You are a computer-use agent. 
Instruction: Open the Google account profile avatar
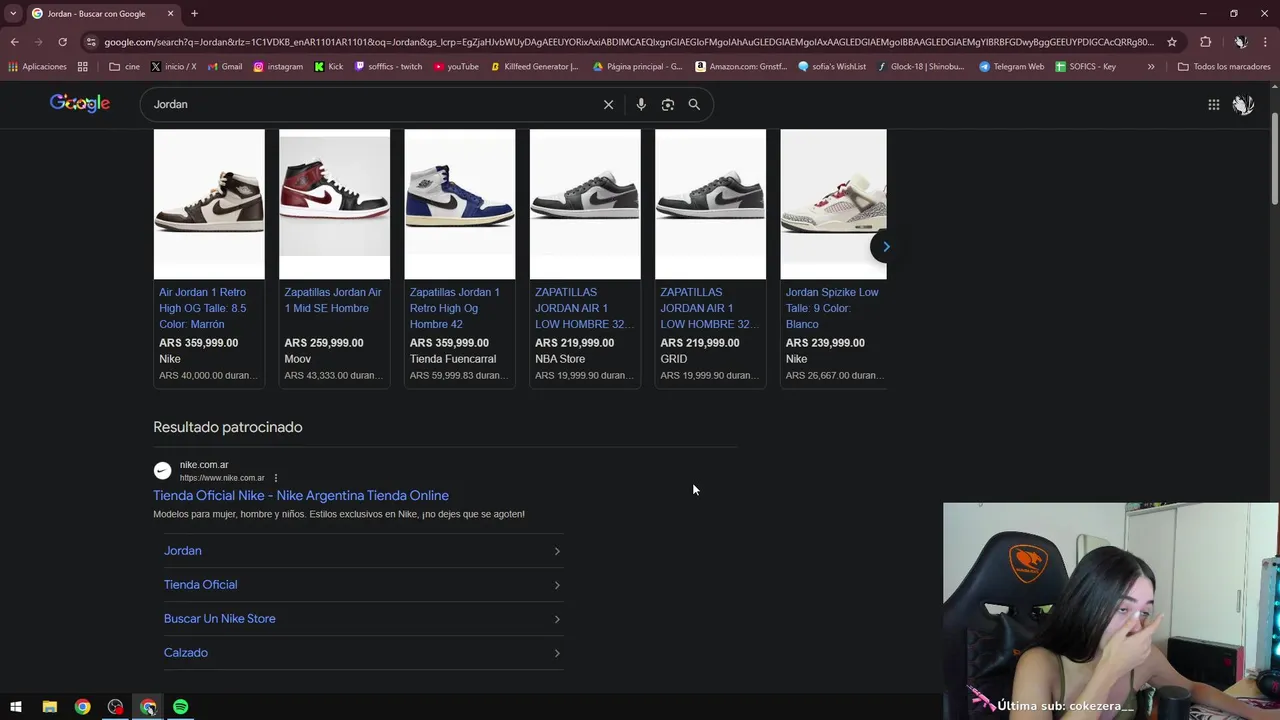click(x=1243, y=104)
